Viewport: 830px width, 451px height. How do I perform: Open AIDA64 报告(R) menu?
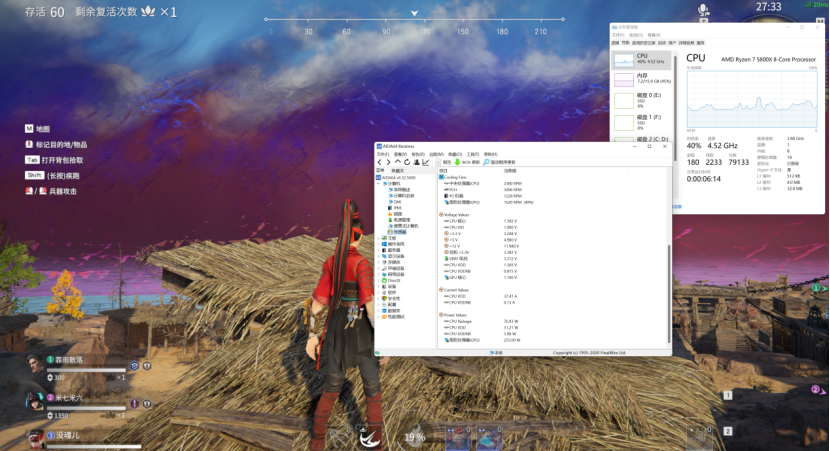[418, 154]
